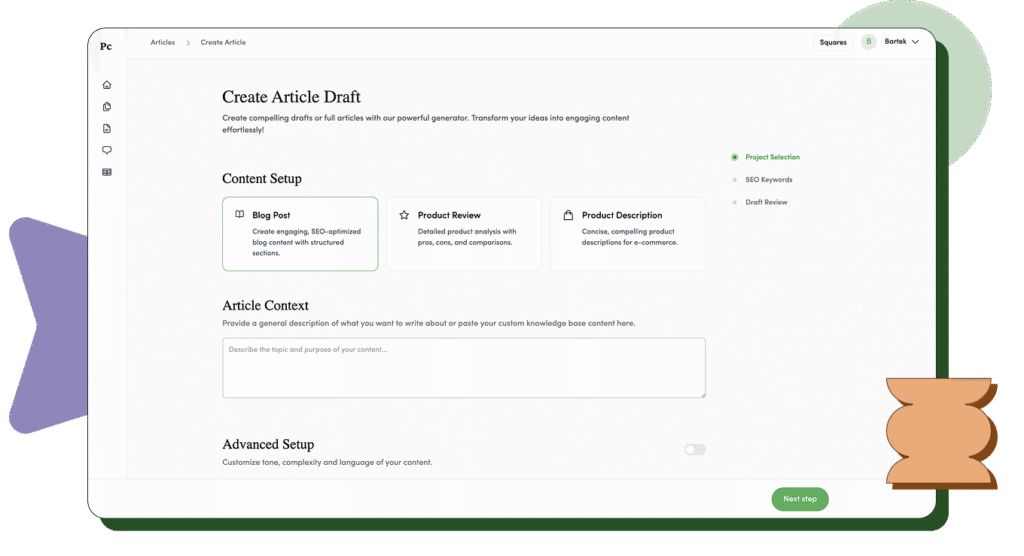Screen dimensions: 1024x556
Task: Click the Squares button in header
Action: (833, 42)
